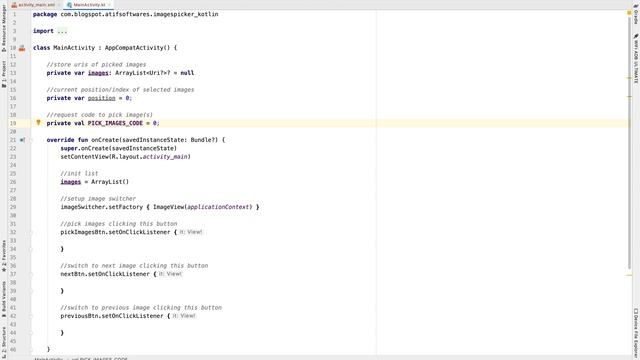Click the fold end marker on line 44
The height and width of the screenshot is (360, 640).
[31, 333]
